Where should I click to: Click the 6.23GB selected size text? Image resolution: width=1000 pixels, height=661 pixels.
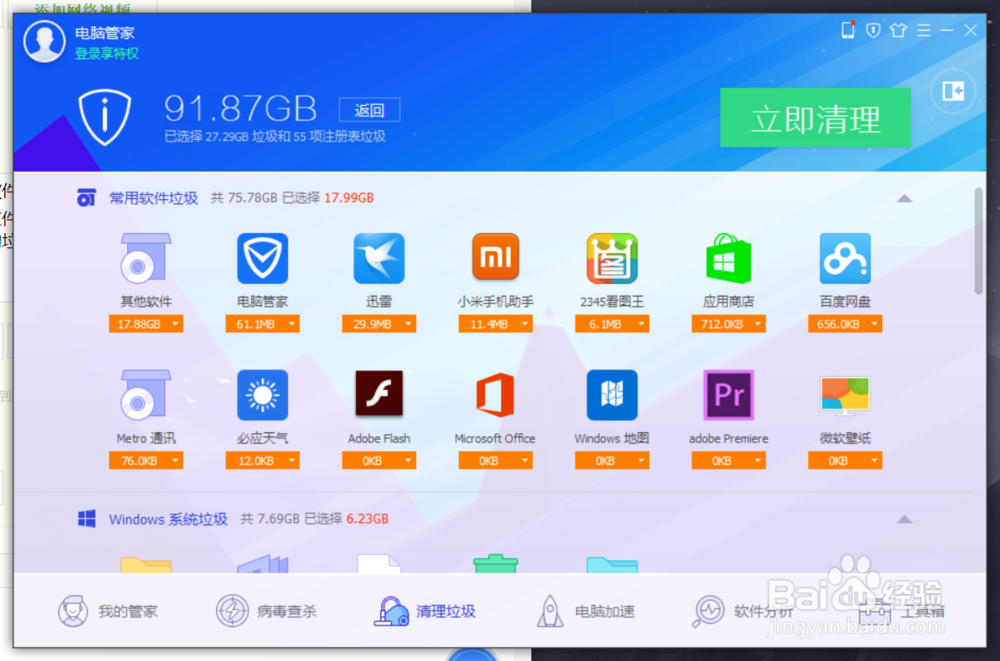pyautogui.click(x=367, y=519)
